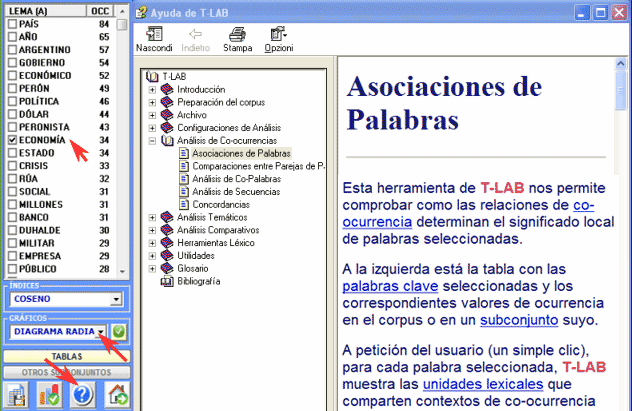The width and height of the screenshot is (632, 411).
Task: Expand the Herramientas Léxico node
Action: click(152, 243)
